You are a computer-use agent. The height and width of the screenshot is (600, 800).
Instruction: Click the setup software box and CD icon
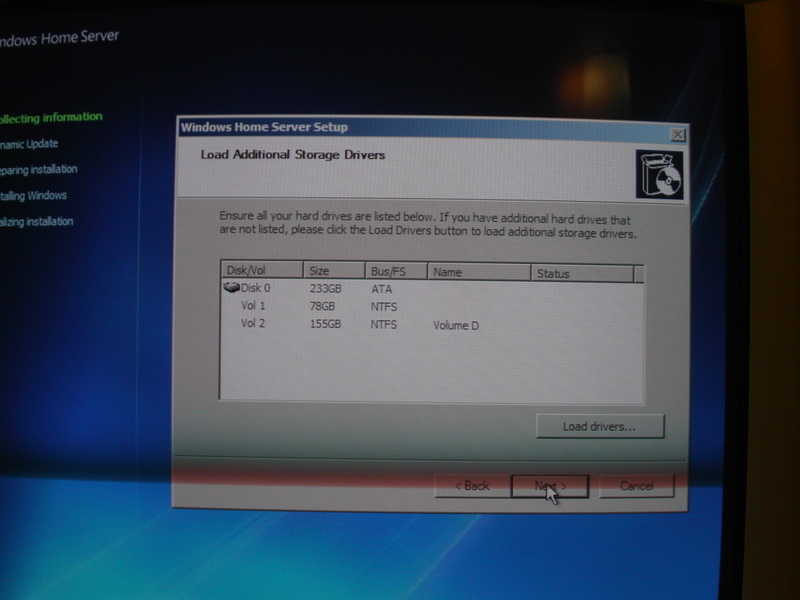(659, 174)
